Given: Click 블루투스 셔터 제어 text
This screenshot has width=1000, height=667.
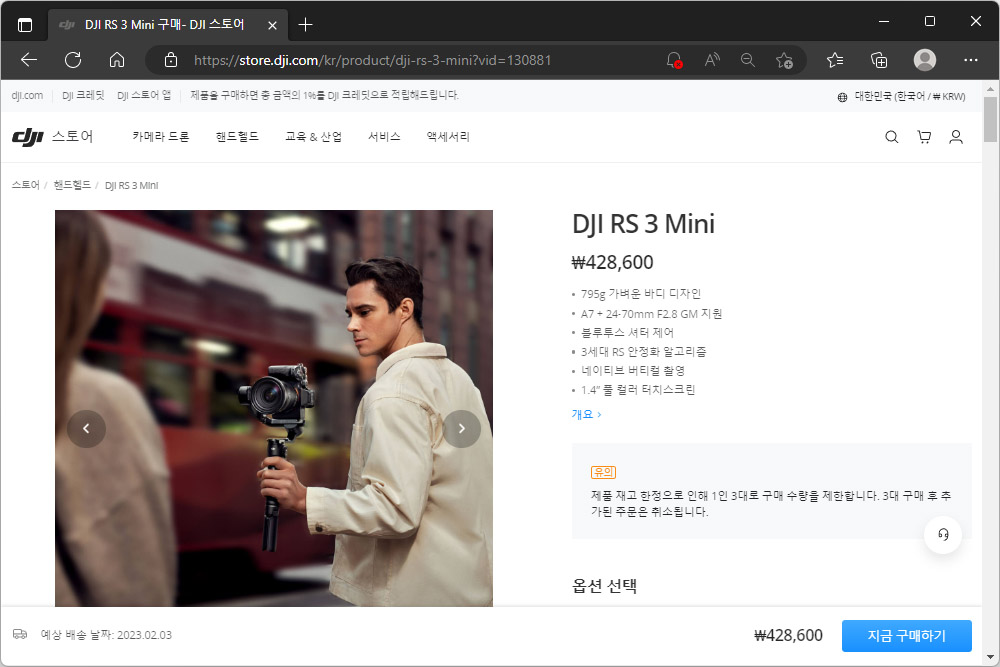Looking at the screenshot, I should point(628,332).
